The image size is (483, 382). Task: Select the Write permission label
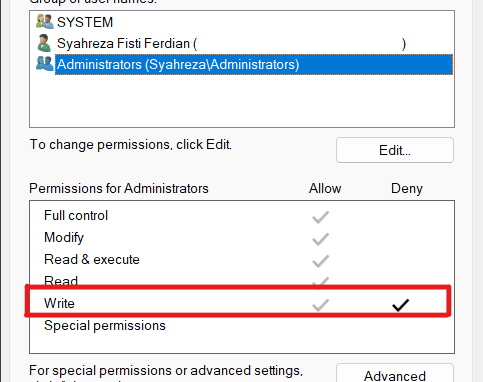point(59,303)
